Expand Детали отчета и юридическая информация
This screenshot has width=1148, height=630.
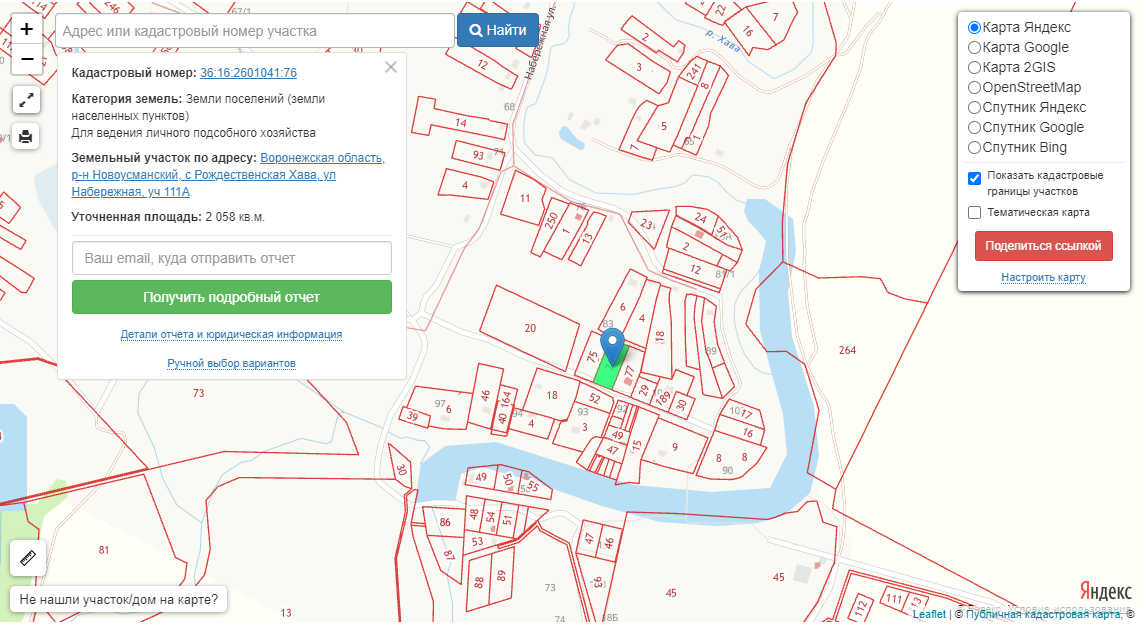(231, 334)
